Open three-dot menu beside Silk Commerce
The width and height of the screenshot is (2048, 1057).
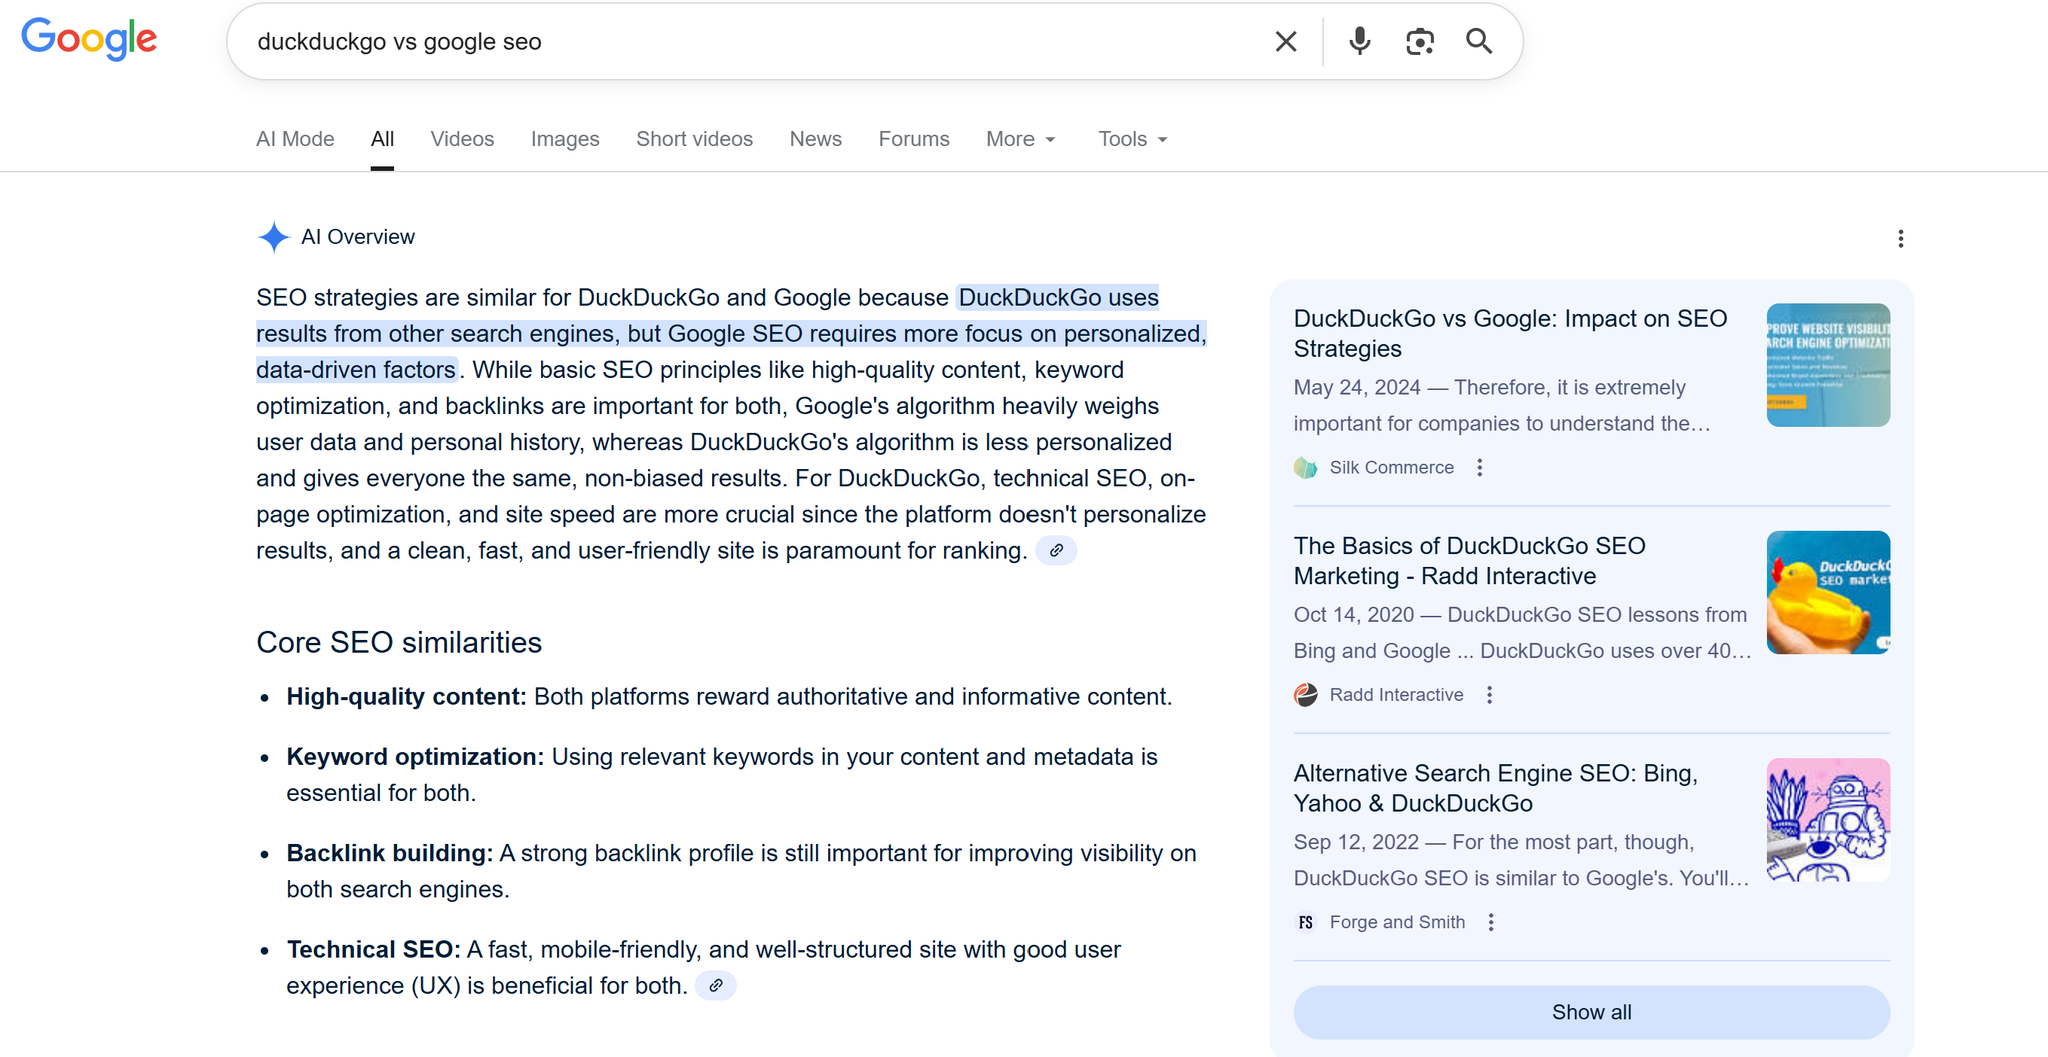click(1480, 468)
